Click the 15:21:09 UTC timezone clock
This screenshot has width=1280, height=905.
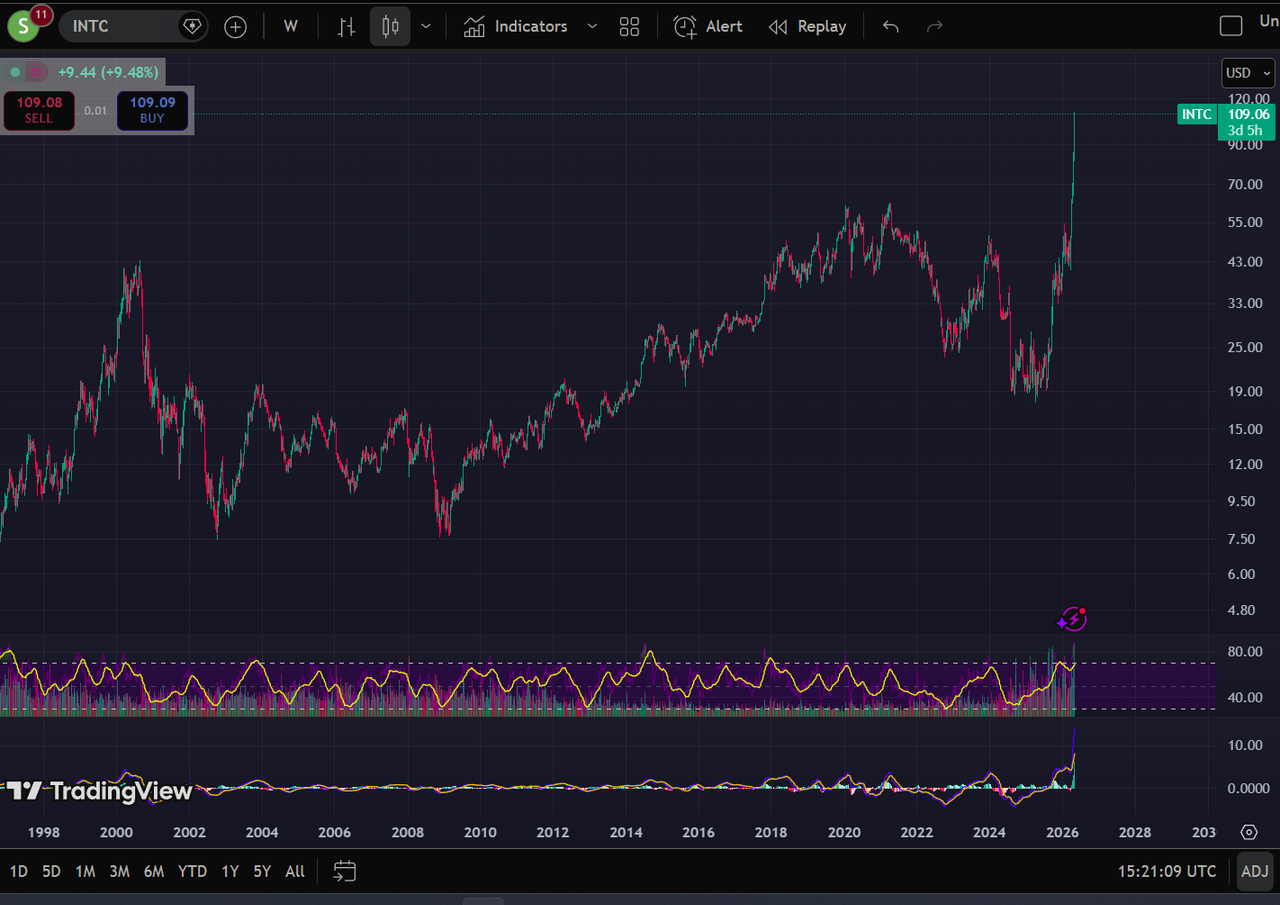[x=1167, y=871]
